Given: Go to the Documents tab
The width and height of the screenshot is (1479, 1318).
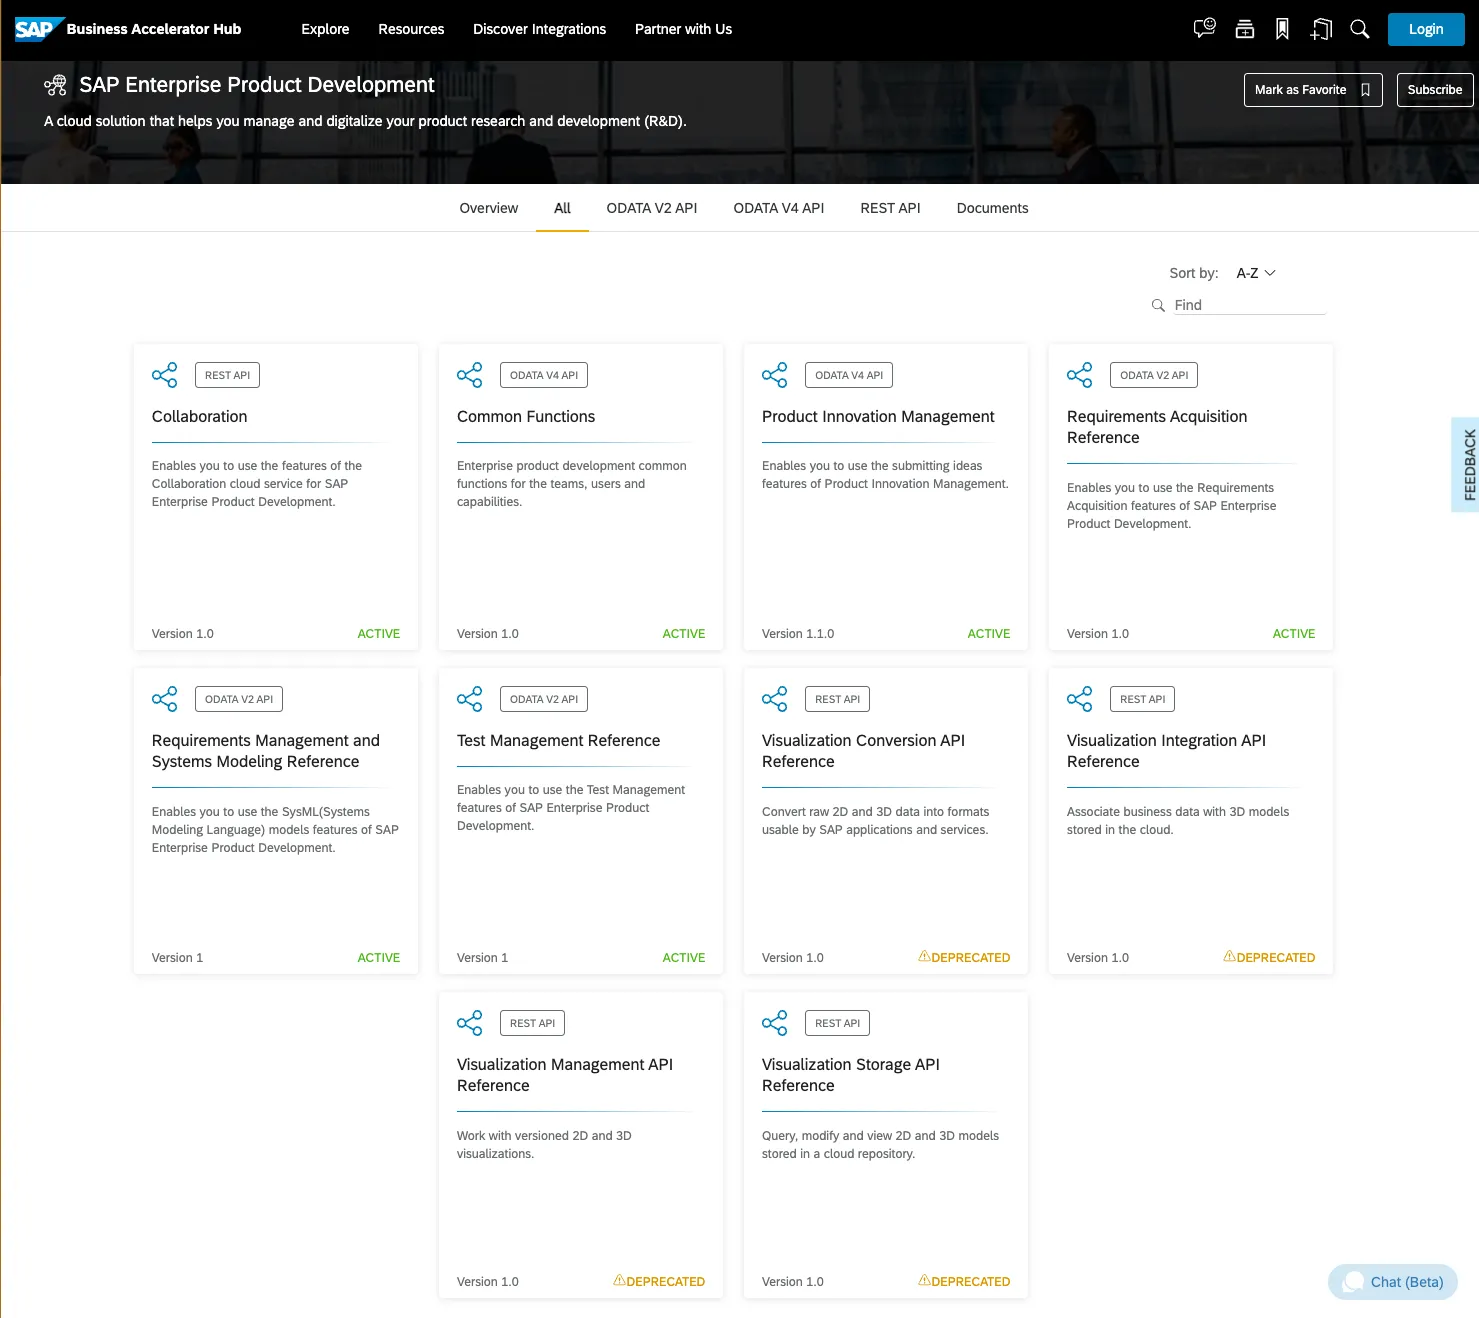Looking at the screenshot, I should point(992,208).
